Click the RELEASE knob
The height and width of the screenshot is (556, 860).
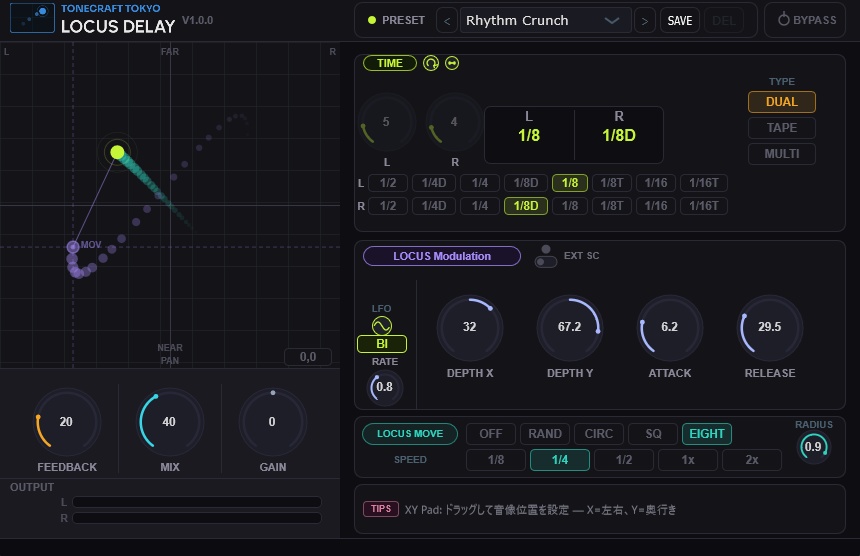coord(770,327)
